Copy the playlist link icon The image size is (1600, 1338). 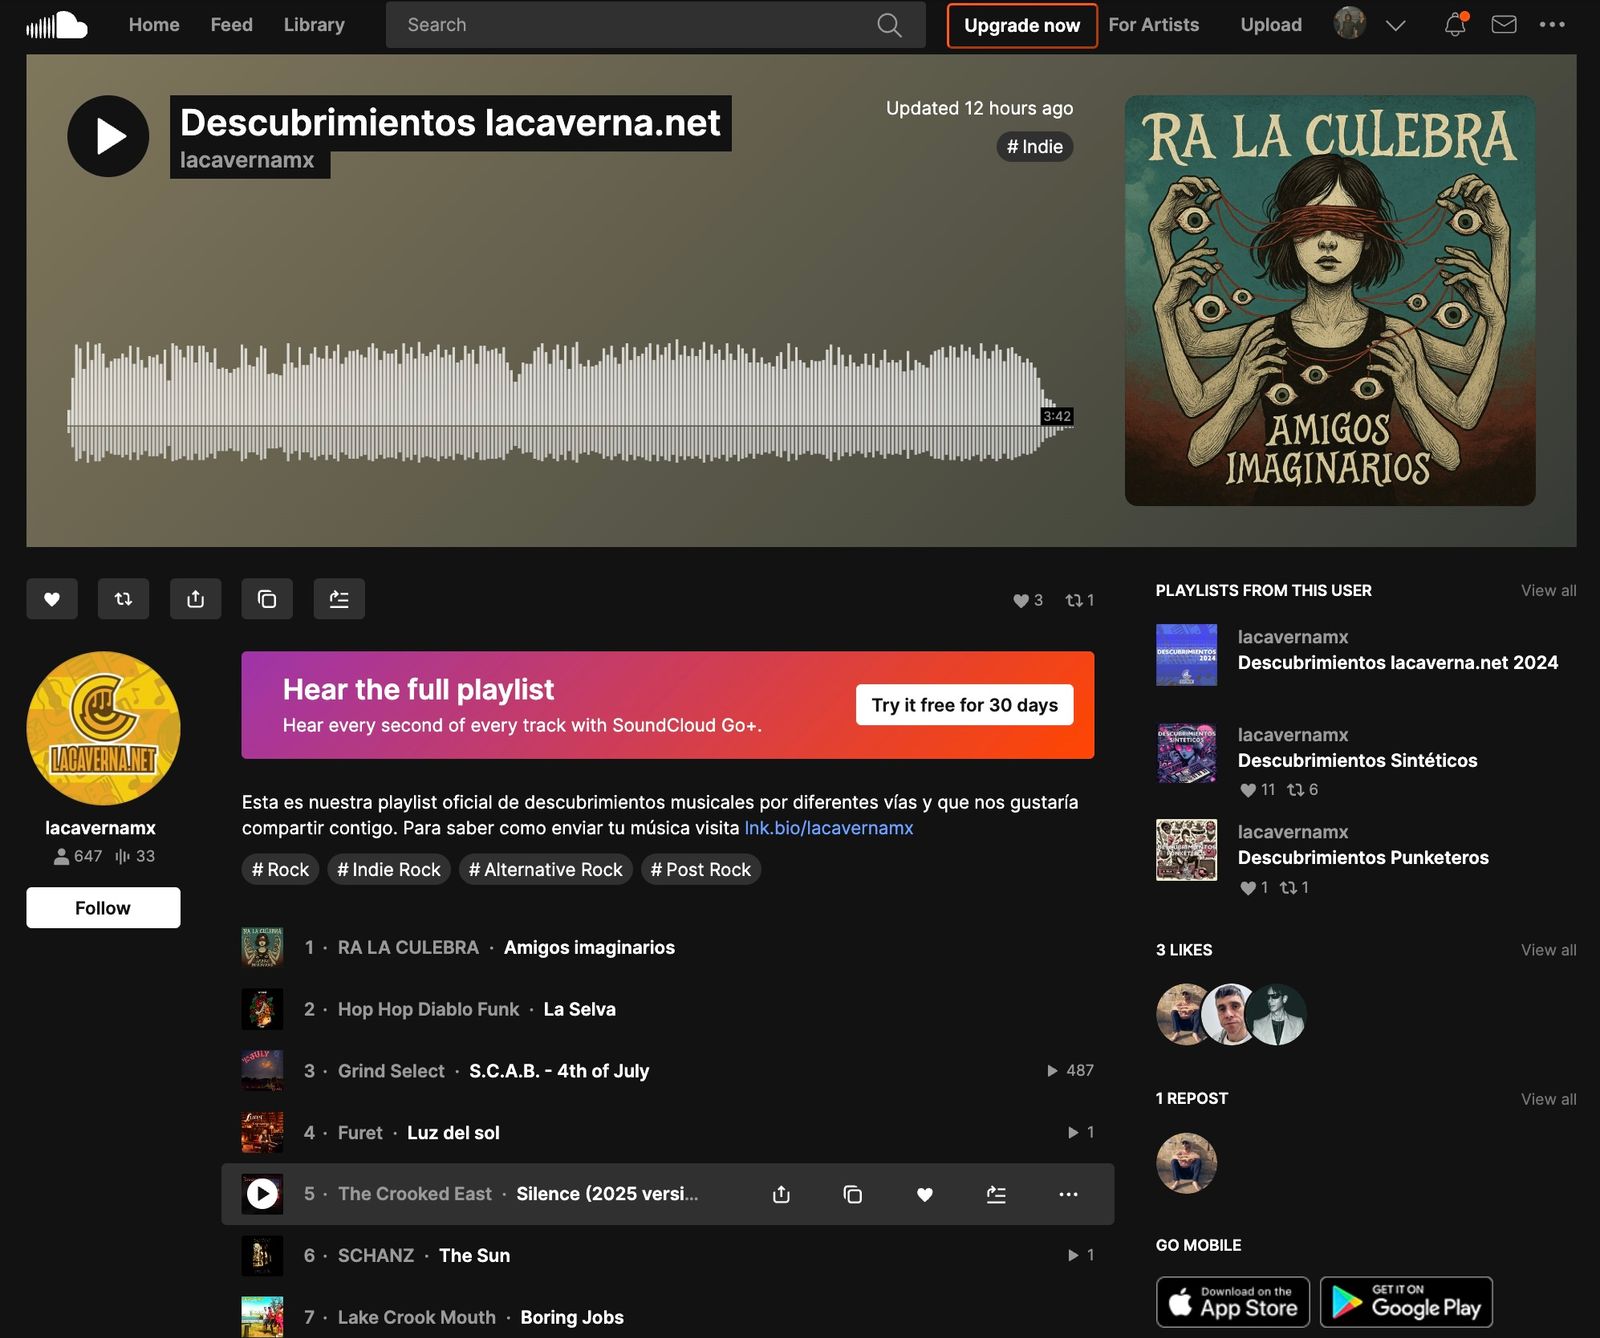pyautogui.click(x=267, y=599)
